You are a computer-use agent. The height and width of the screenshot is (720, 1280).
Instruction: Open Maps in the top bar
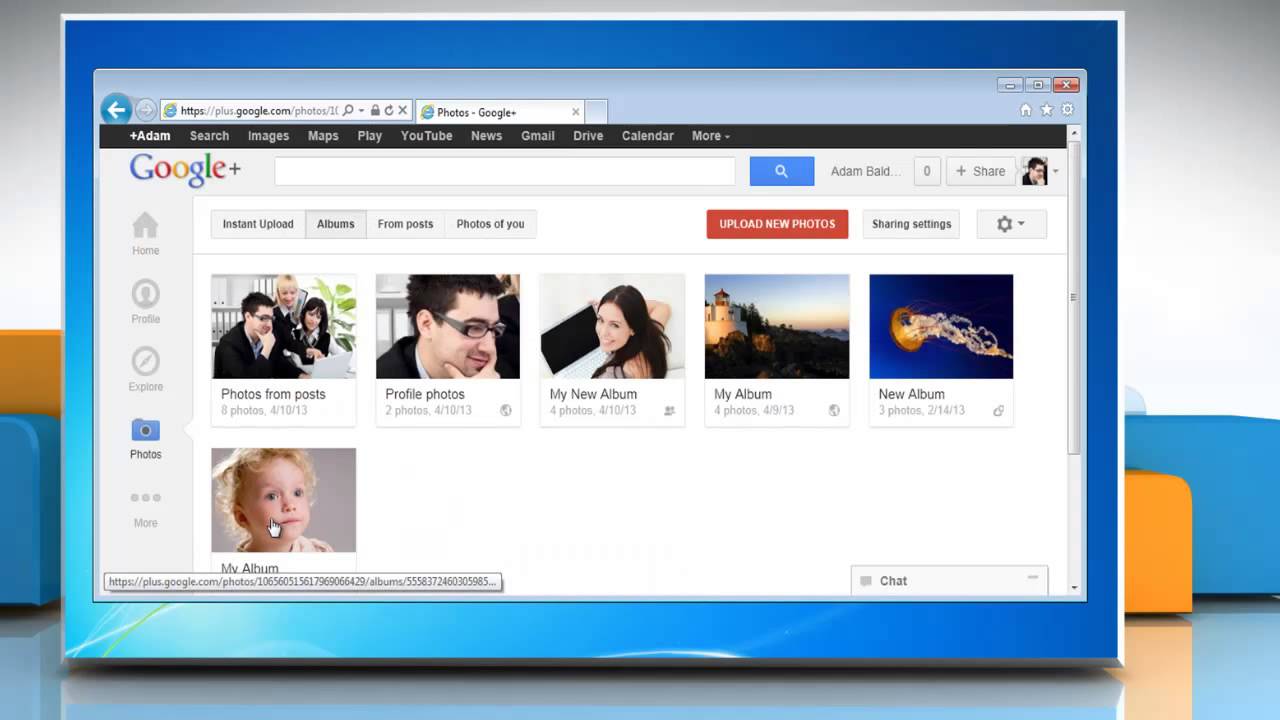point(323,136)
